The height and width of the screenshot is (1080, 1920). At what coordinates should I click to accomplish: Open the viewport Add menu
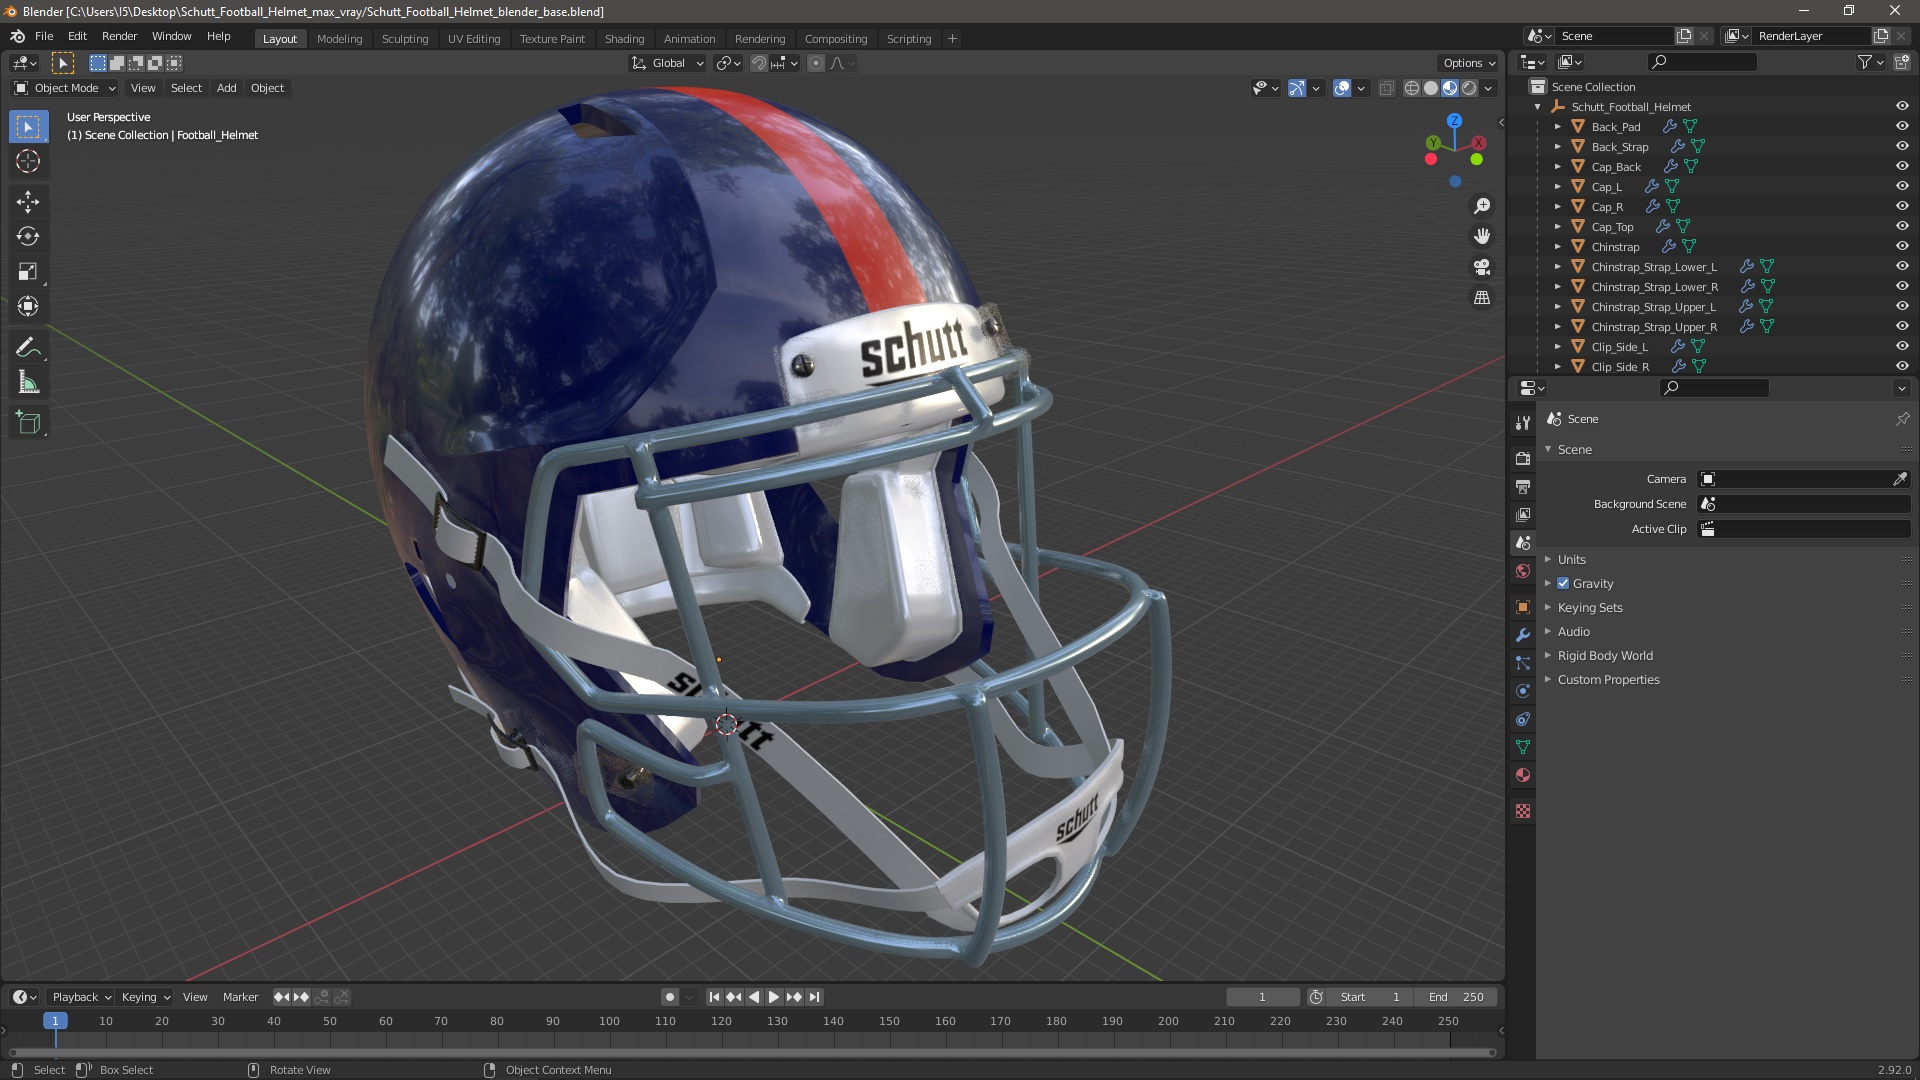tap(227, 88)
